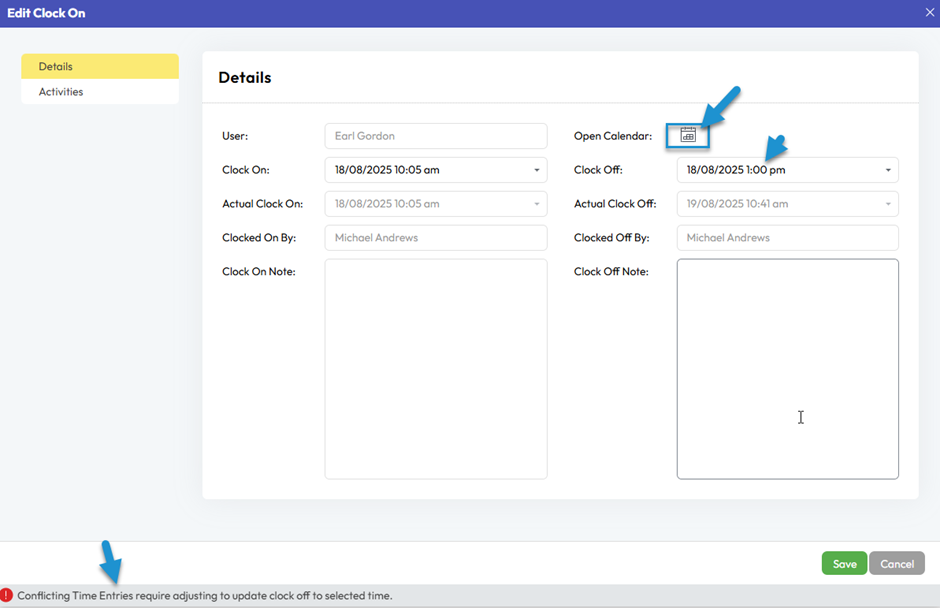
Task: Open the calendar via the calendar icon
Action: click(688, 135)
